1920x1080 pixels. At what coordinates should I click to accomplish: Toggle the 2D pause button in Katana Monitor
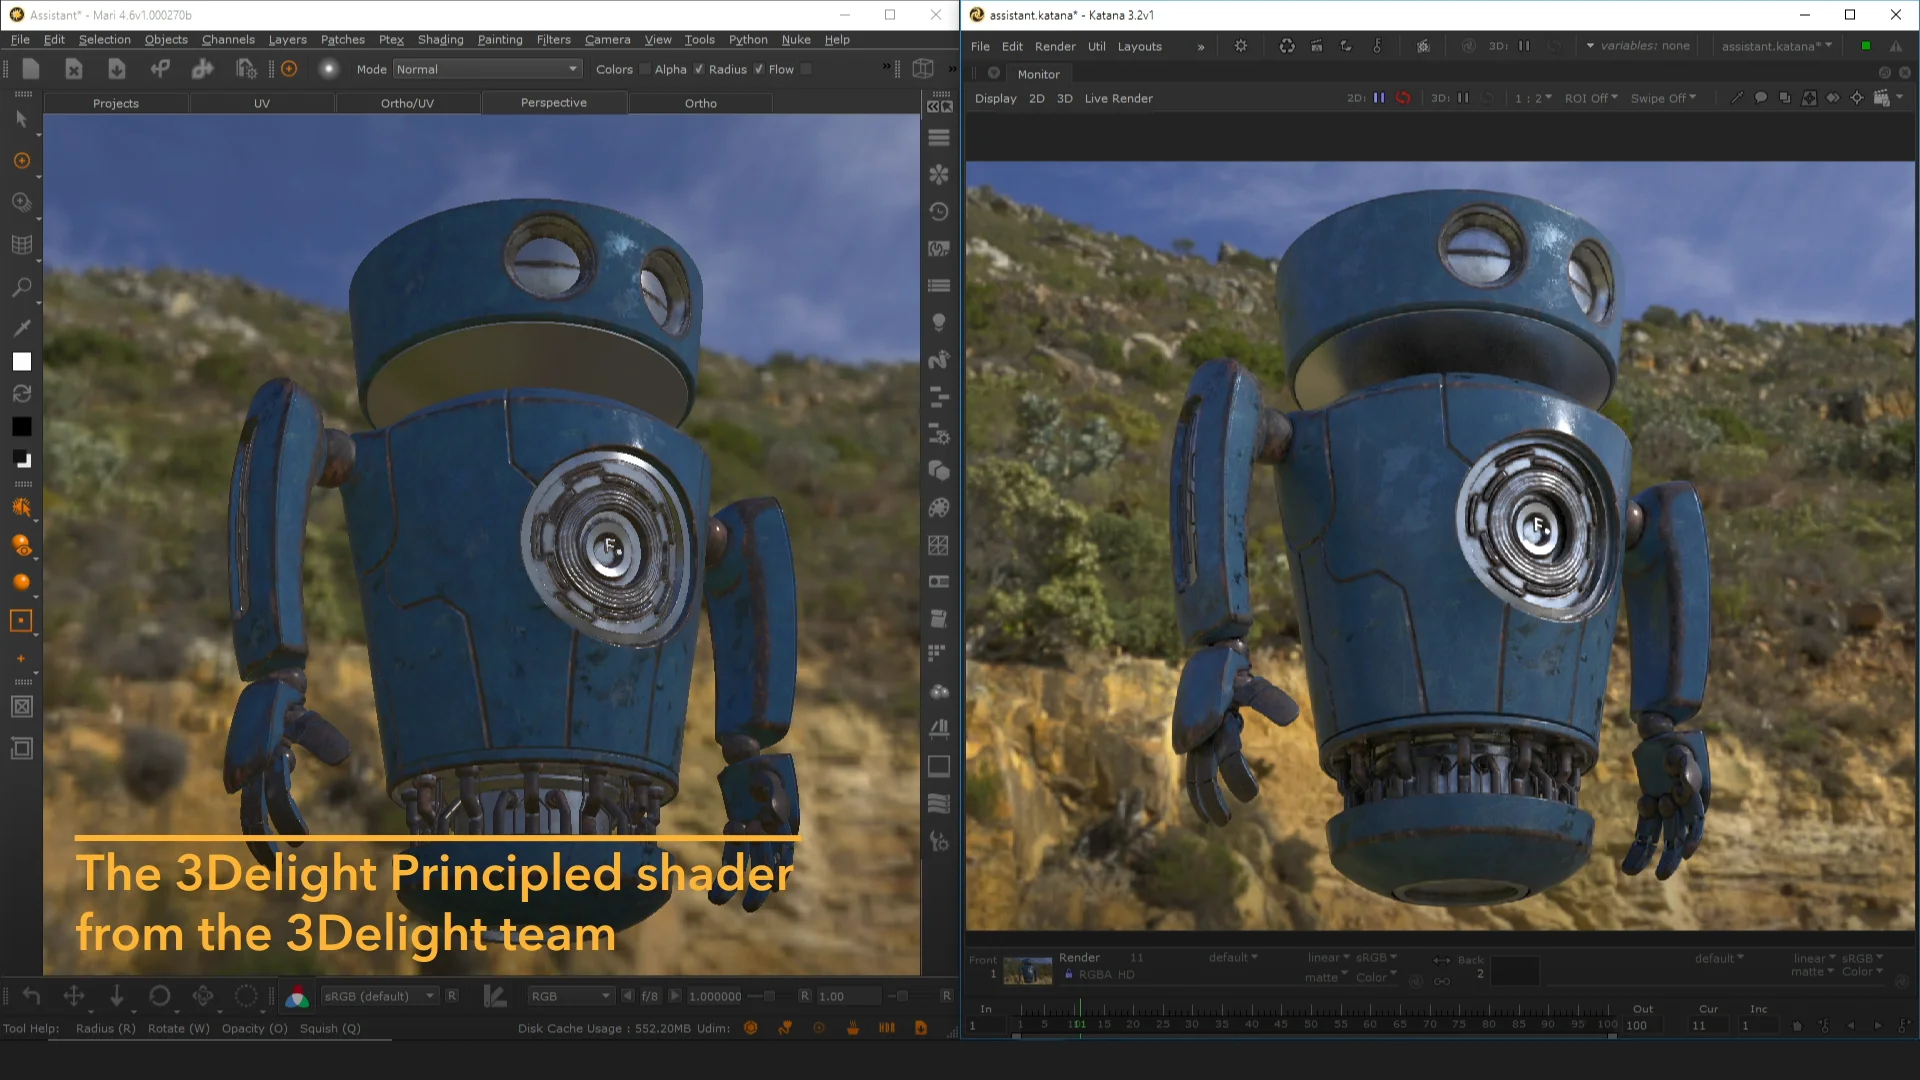tap(1379, 98)
